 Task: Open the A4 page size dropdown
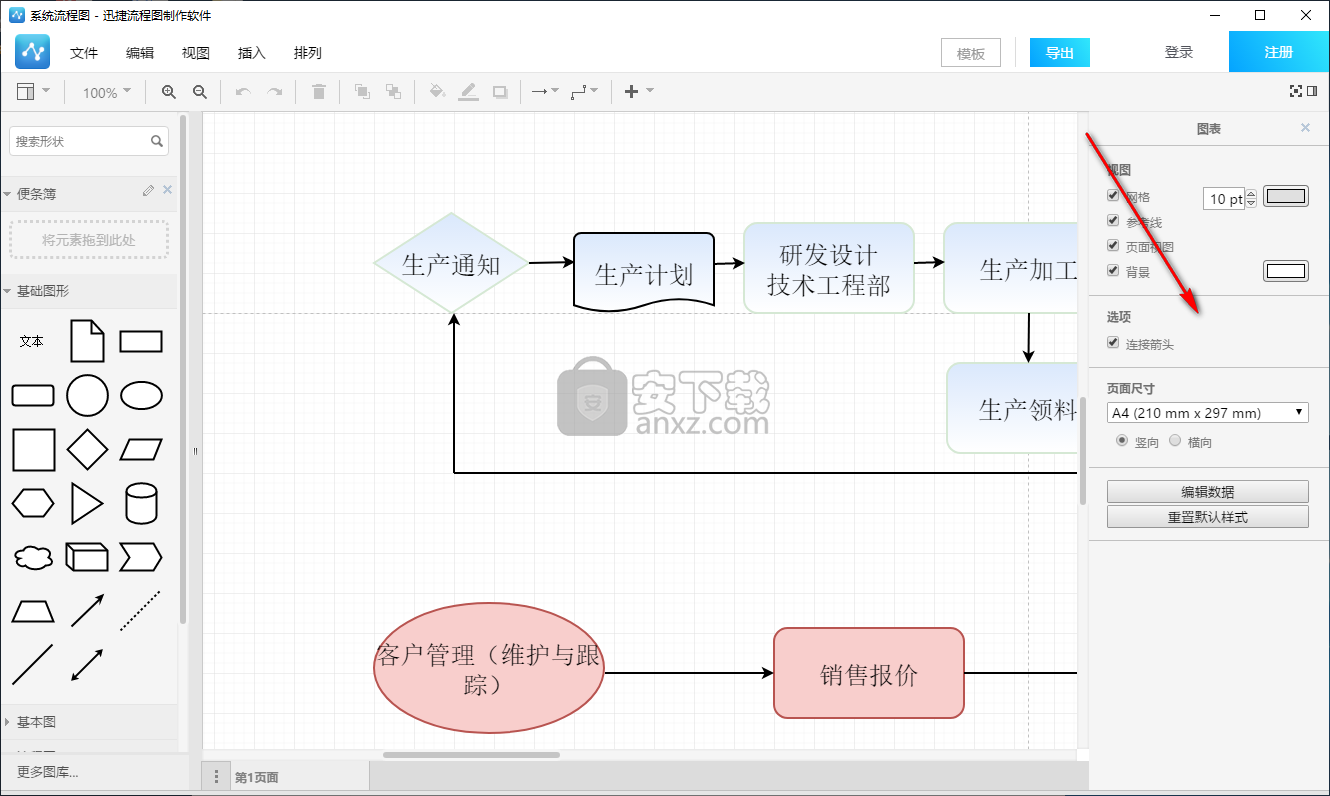(x=1208, y=412)
